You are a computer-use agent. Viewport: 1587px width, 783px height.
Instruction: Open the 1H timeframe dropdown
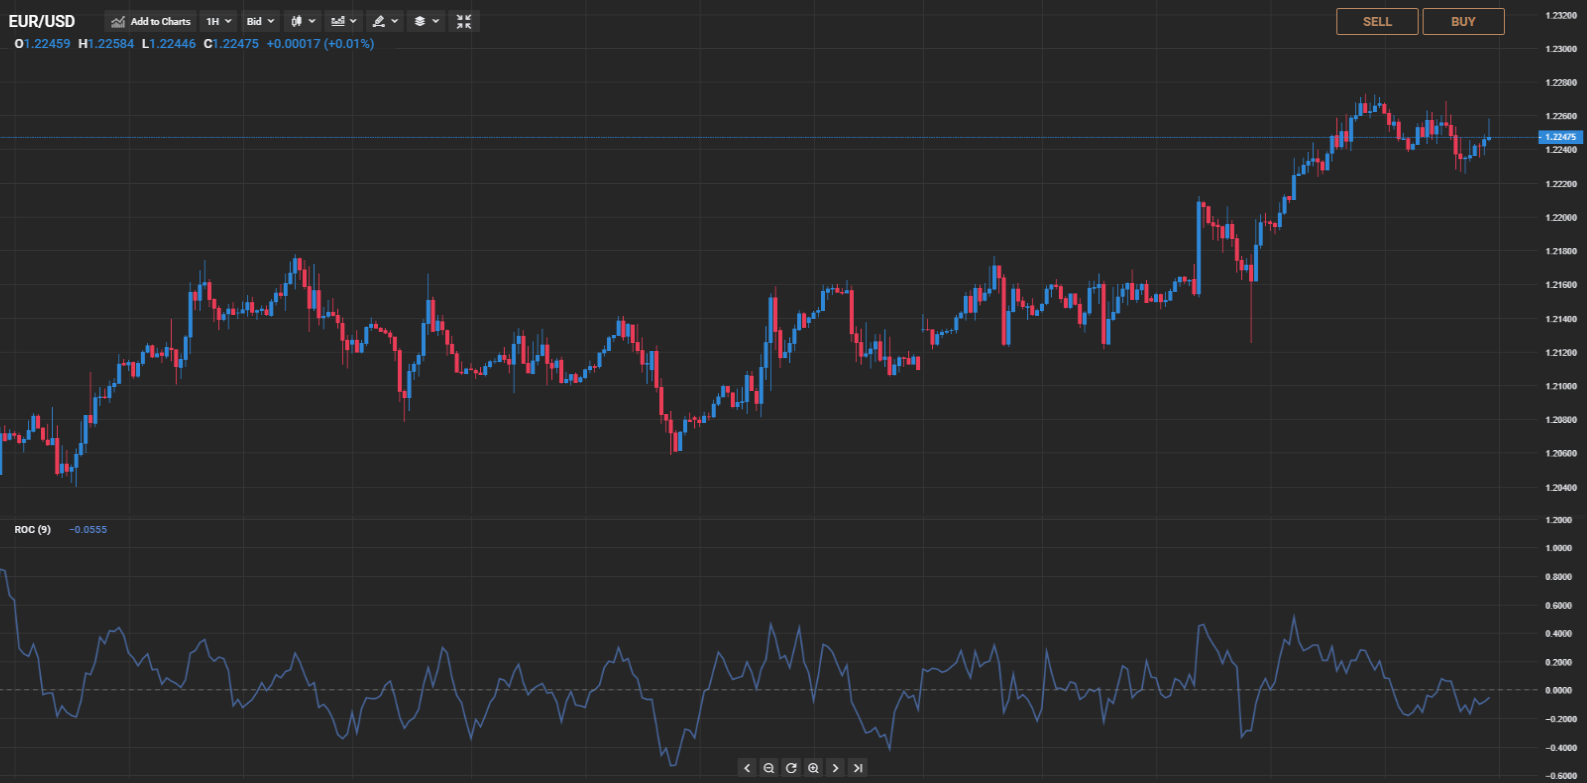click(x=218, y=21)
